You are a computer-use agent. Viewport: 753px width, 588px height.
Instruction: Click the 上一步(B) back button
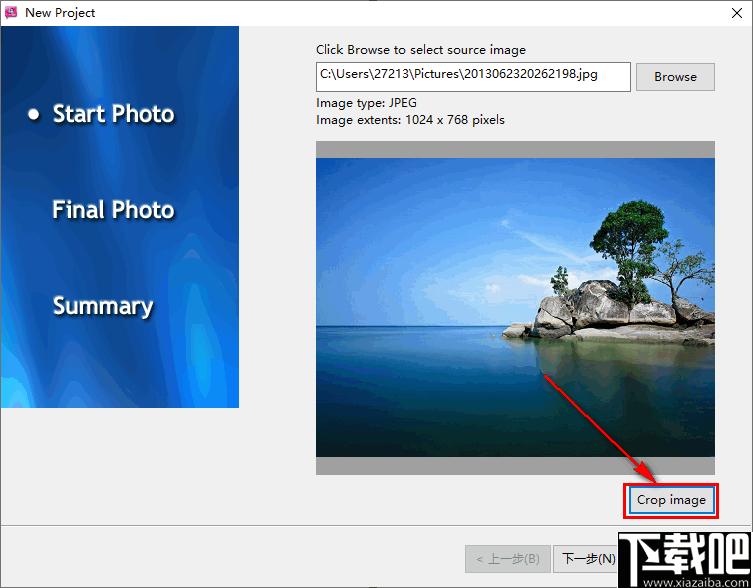508,559
